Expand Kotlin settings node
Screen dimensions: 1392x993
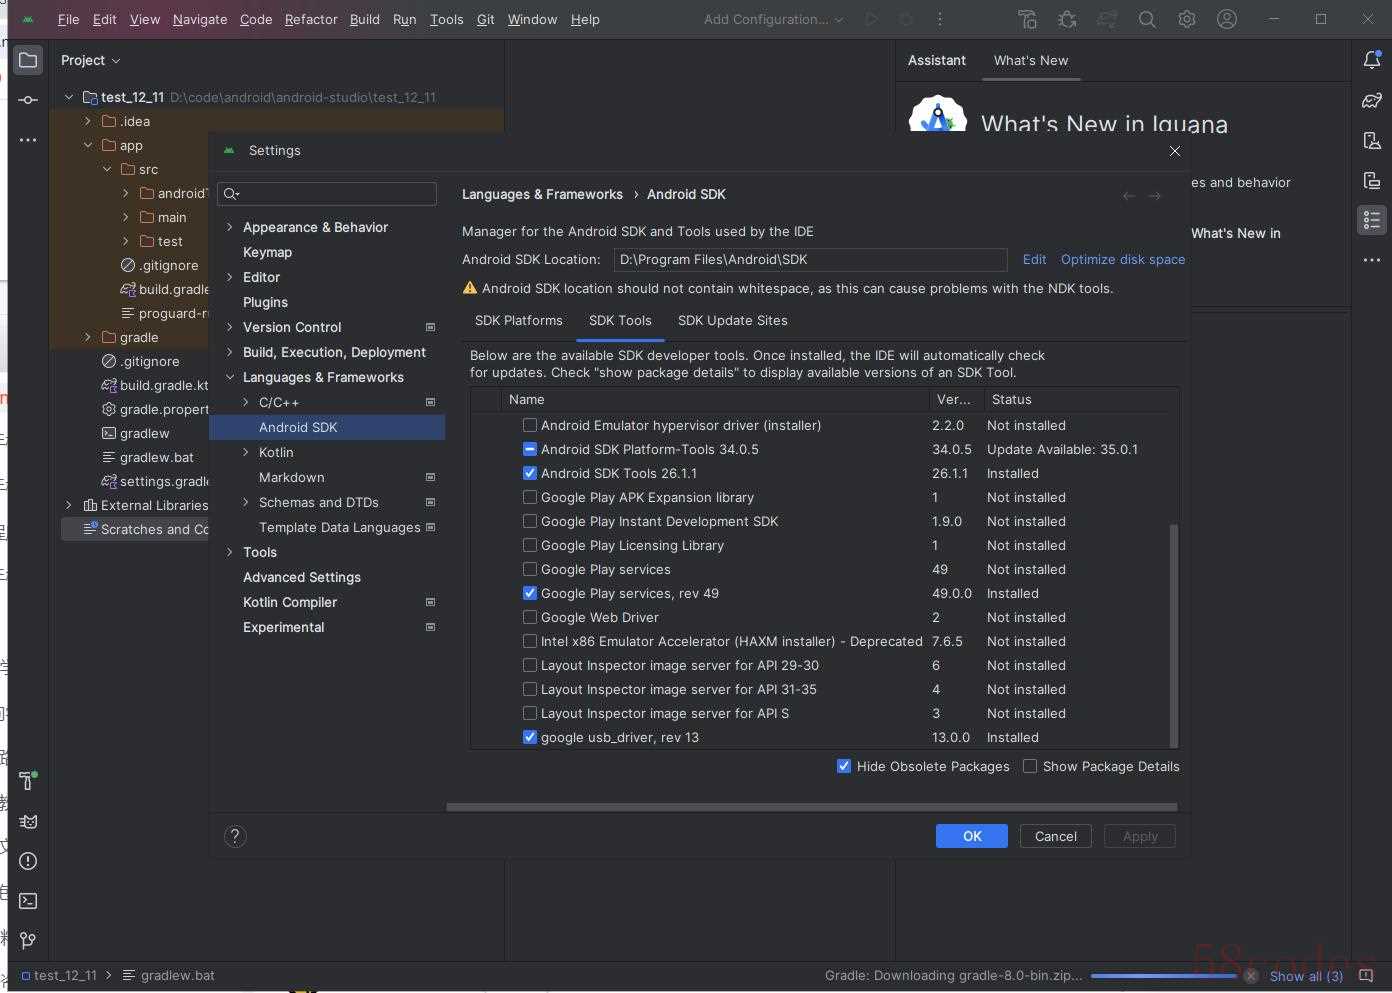pos(246,452)
